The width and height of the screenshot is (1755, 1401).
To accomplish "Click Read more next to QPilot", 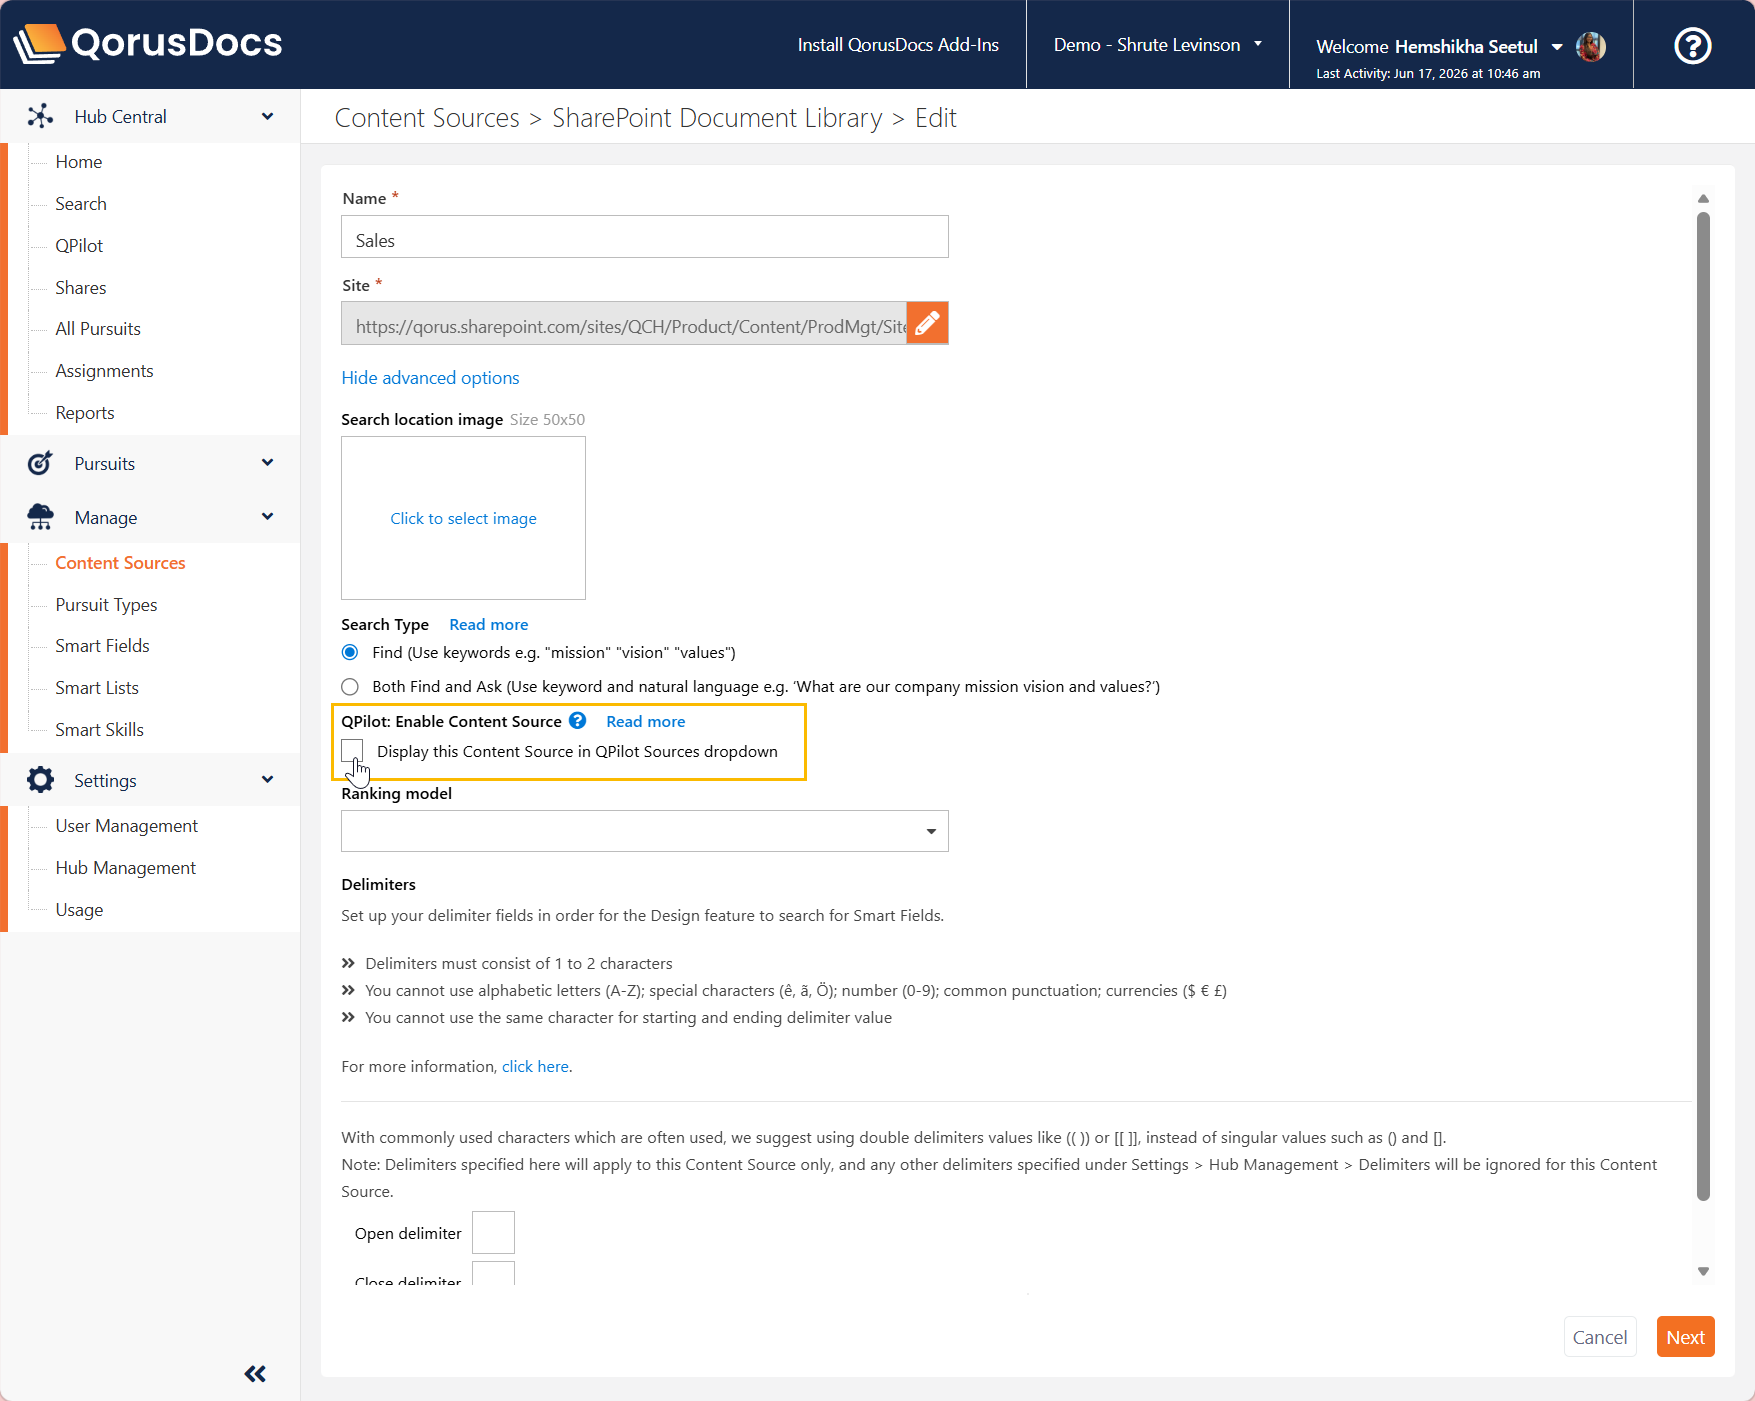I will [645, 722].
